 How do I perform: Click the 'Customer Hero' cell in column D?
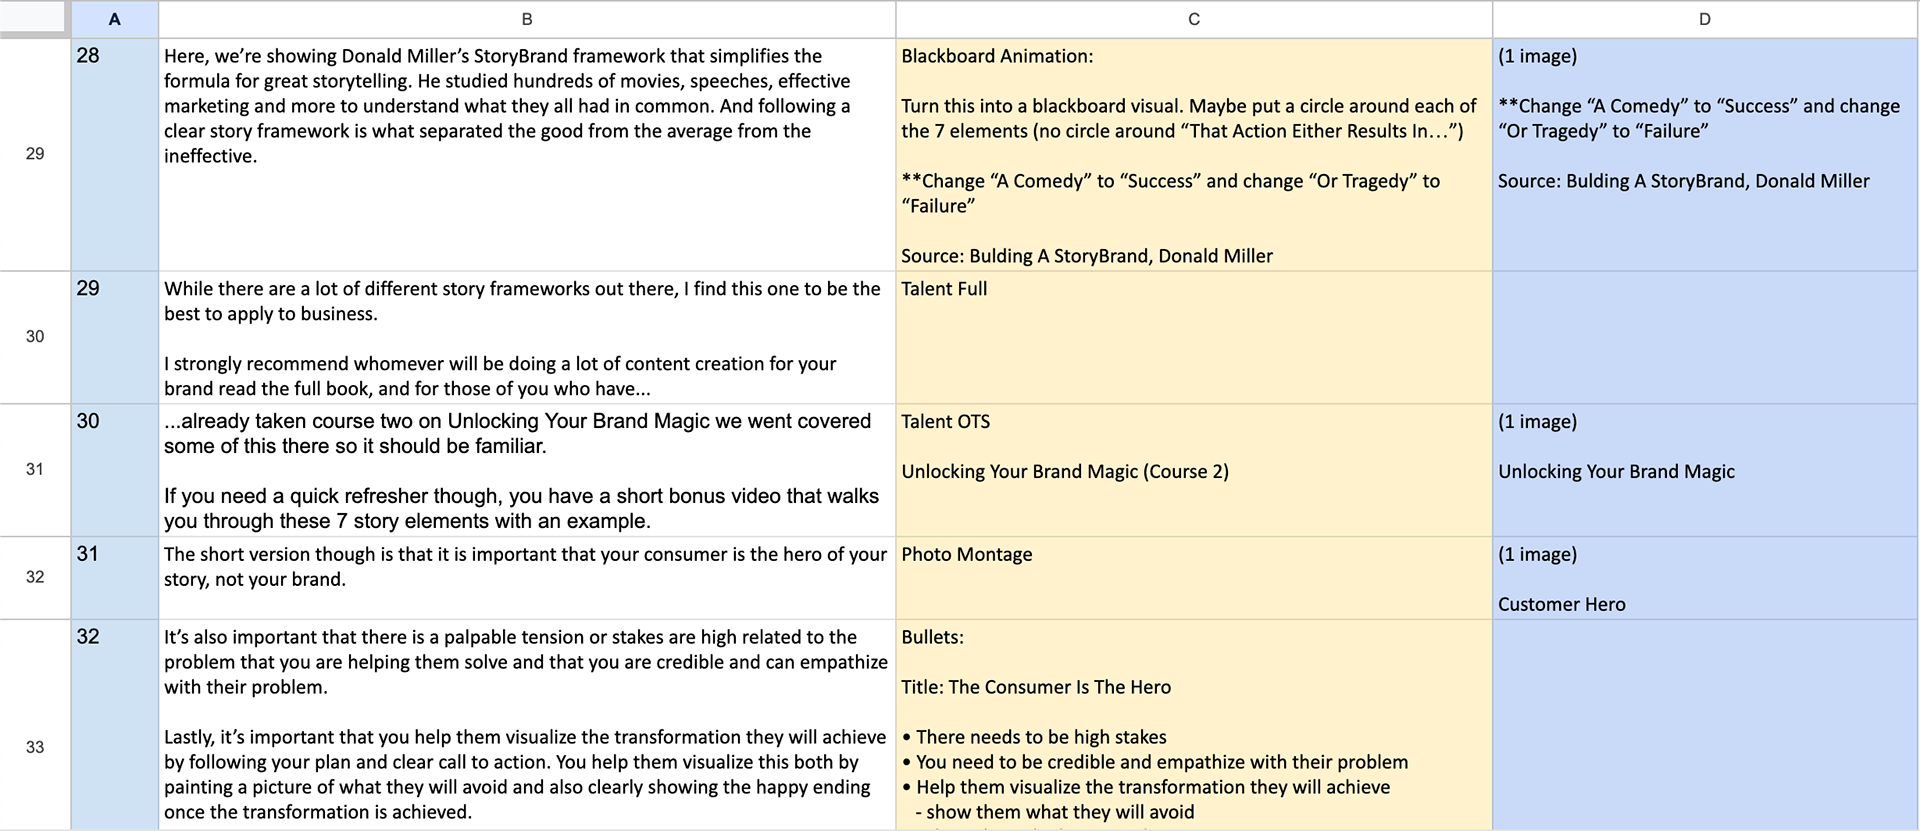point(1706,577)
